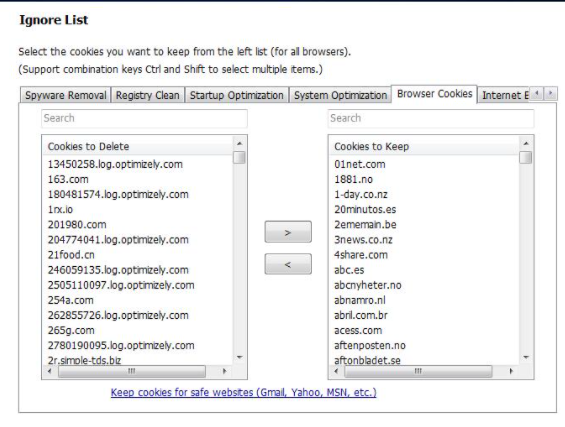Click vertical scrollbar thumb of Cookies to Keep
Image resolution: width=565 pixels, height=427 pixels.
[526, 157]
